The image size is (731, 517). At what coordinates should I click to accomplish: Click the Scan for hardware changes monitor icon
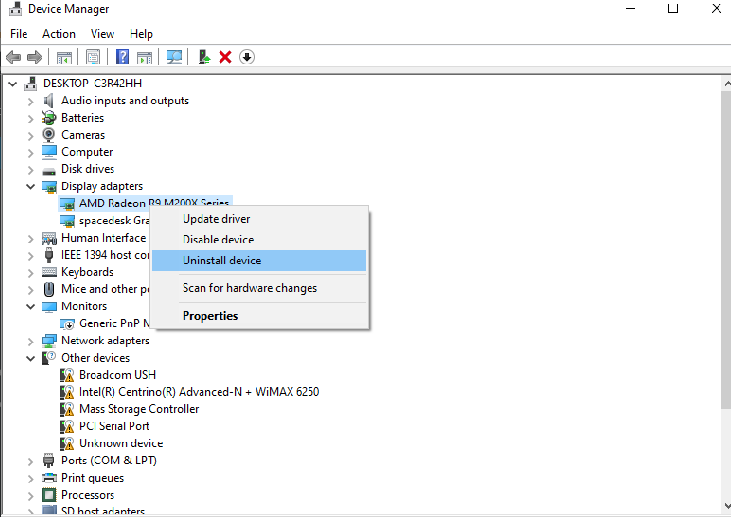pos(175,57)
